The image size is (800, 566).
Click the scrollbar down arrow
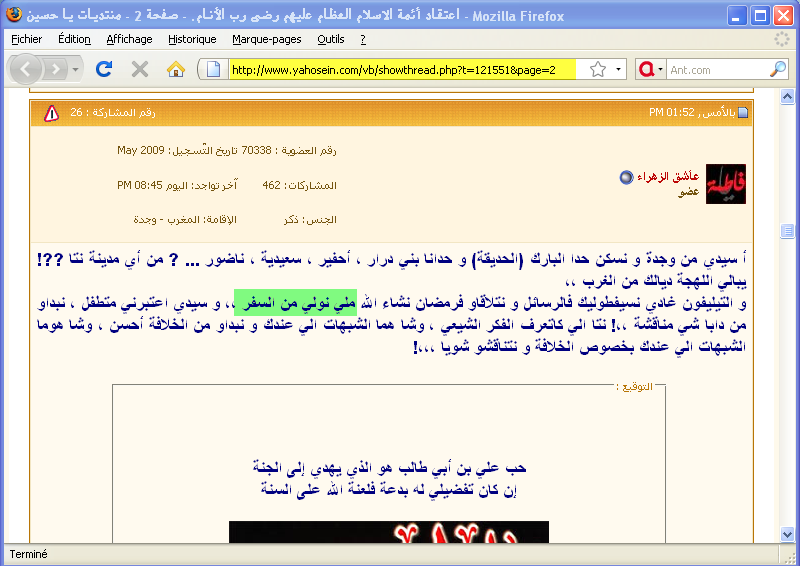[x=787, y=534]
